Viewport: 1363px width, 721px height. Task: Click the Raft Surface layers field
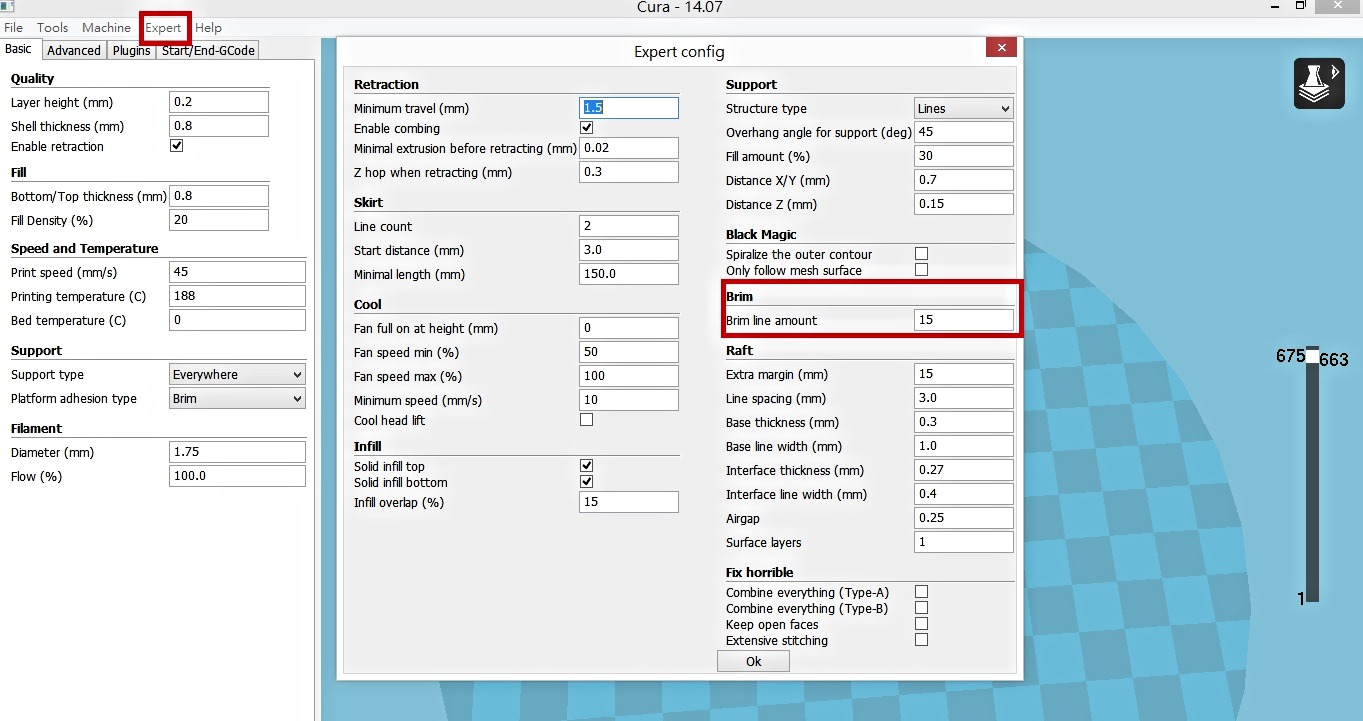tap(964, 542)
